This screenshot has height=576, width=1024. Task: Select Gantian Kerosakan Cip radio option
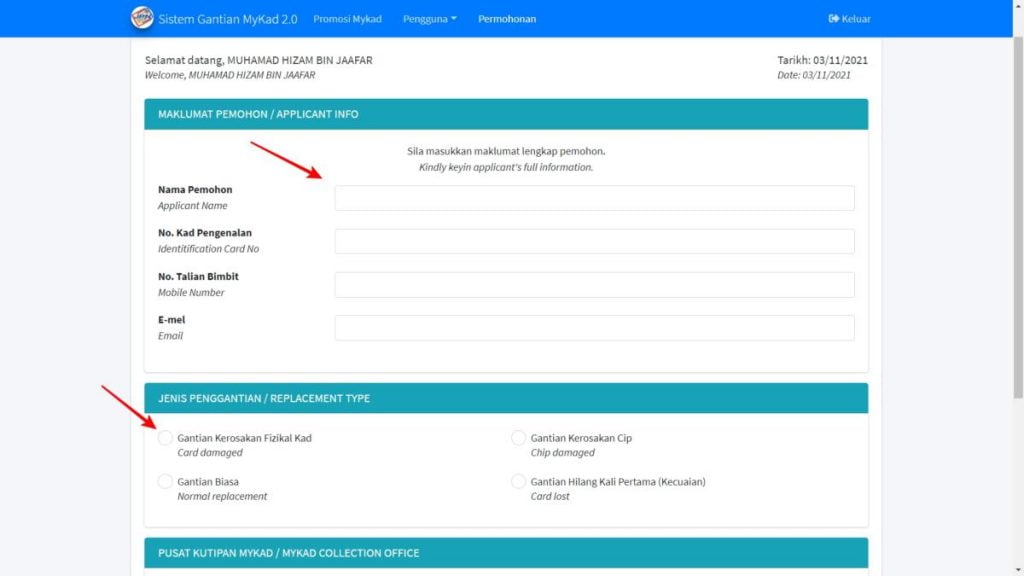(x=518, y=438)
